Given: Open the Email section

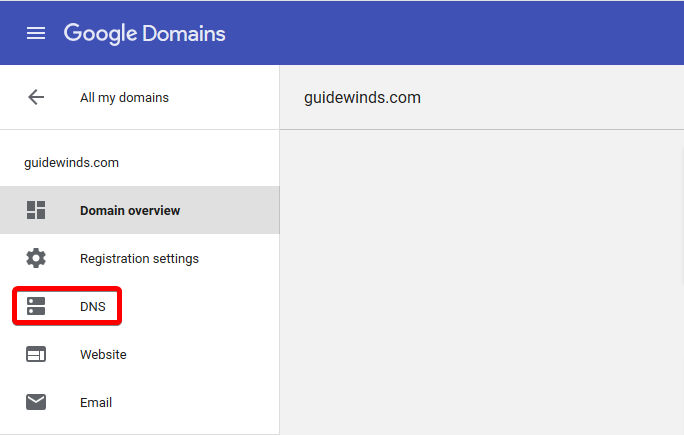Looking at the screenshot, I should click(140, 402).
